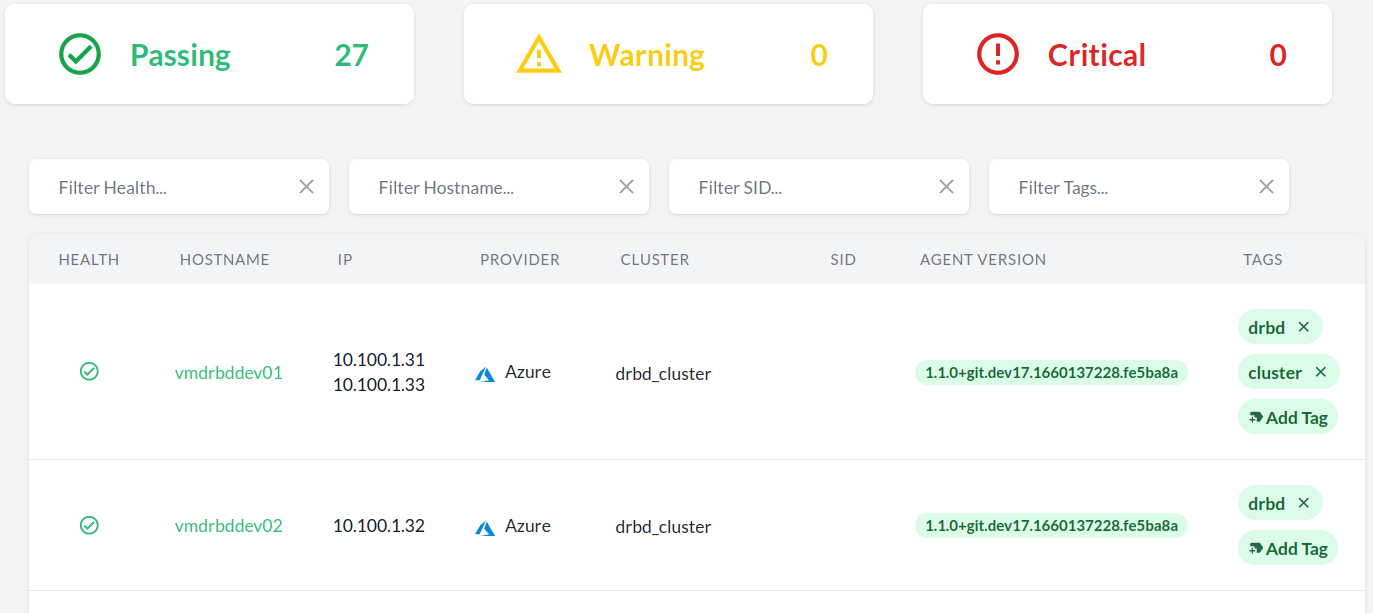
Task: Clear the Filter Health field
Action: click(306, 187)
